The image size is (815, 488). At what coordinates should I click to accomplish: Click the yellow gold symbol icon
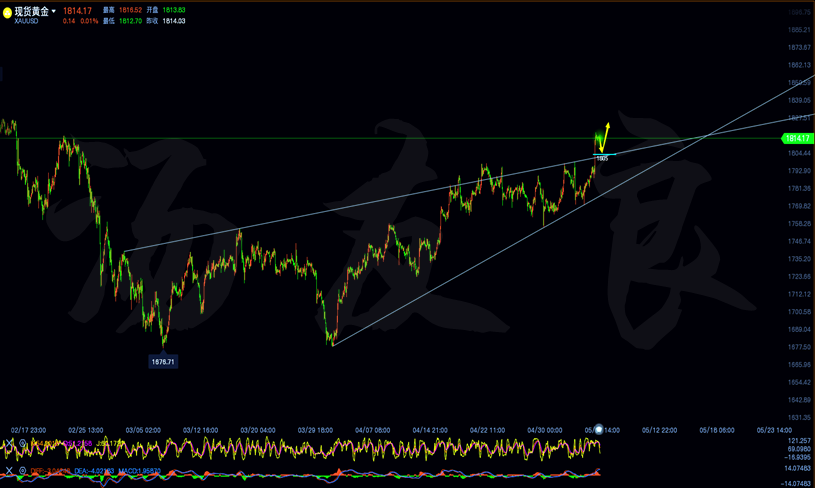(x=7, y=13)
